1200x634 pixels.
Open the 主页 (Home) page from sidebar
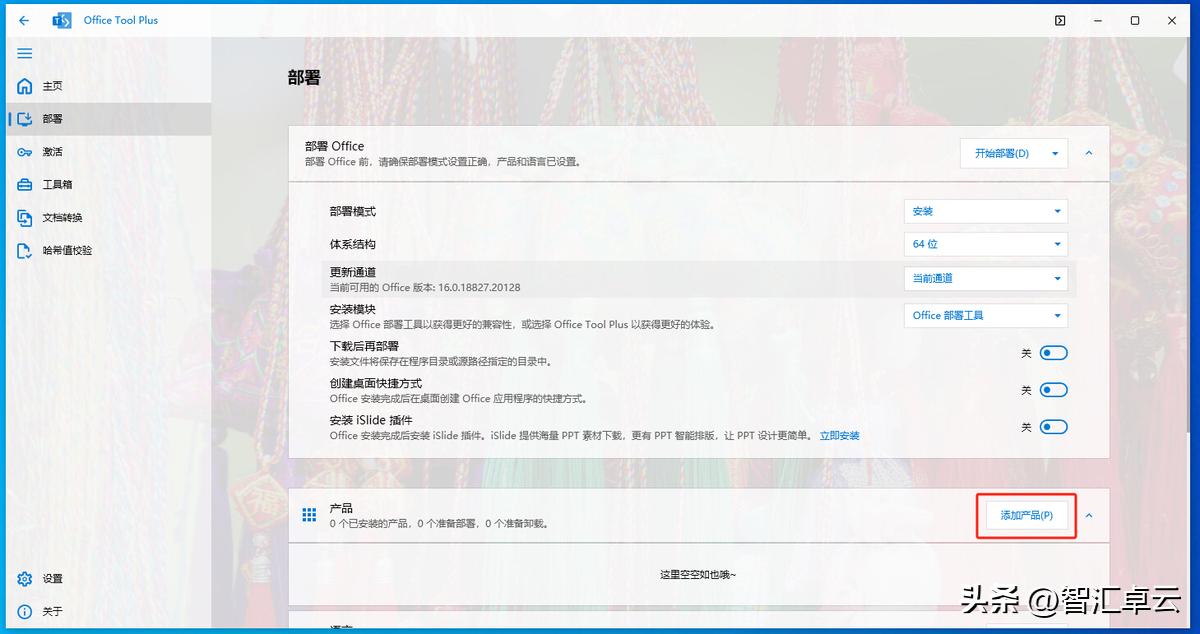coord(60,86)
